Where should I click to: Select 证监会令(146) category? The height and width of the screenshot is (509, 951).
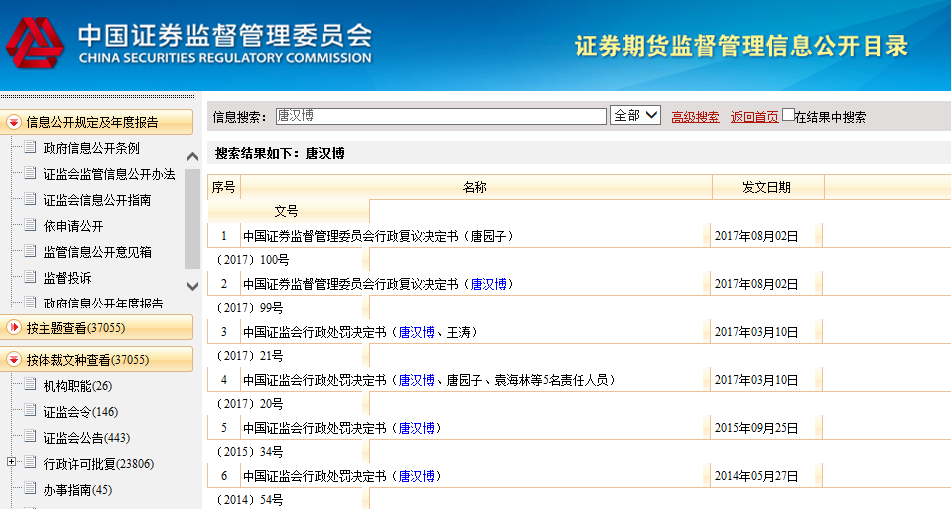[81, 412]
